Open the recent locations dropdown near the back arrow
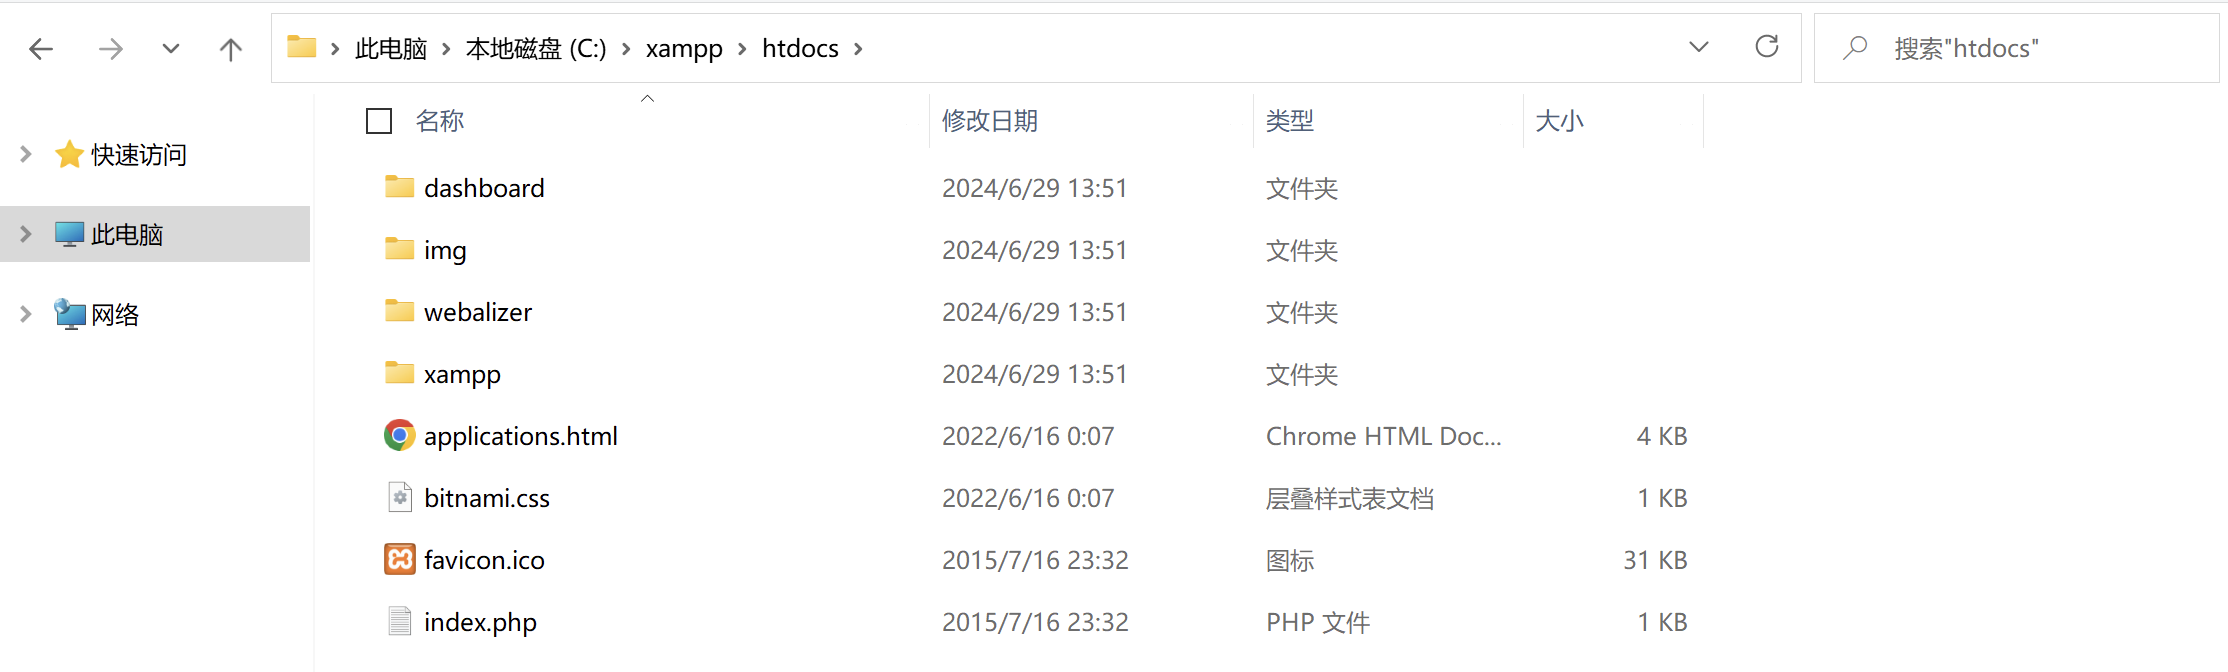Image resolution: width=2228 pixels, height=672 pixels. [170, 47]
